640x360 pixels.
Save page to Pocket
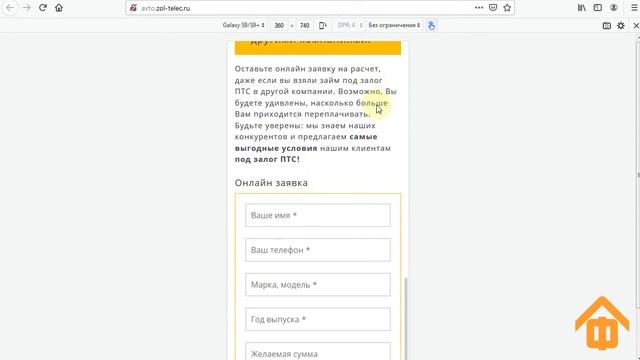pos(493,8)
